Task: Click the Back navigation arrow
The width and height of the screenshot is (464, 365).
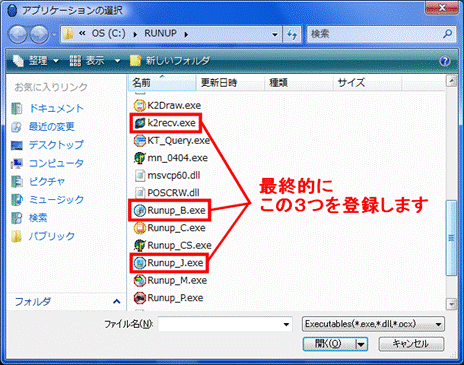Action: coord(18,34)
